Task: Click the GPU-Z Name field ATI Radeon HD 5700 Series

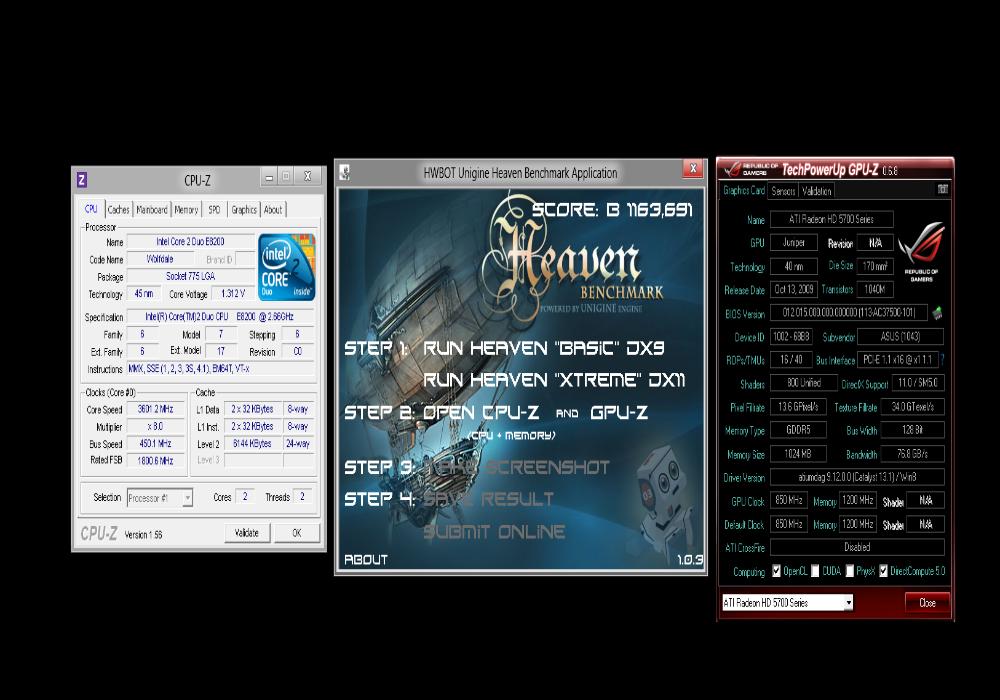Action: (832, 219)
